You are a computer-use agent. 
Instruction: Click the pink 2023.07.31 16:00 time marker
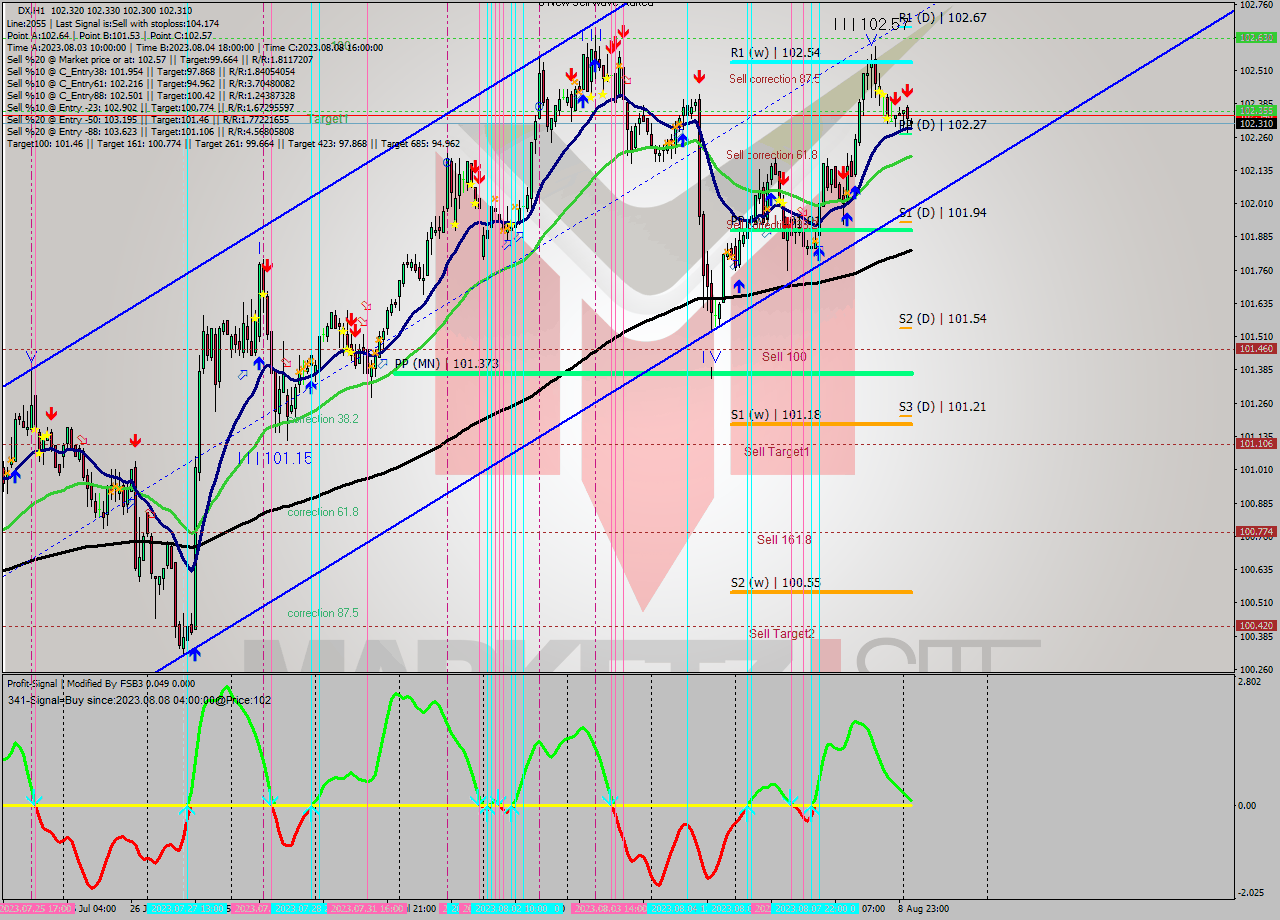(366, 909)
